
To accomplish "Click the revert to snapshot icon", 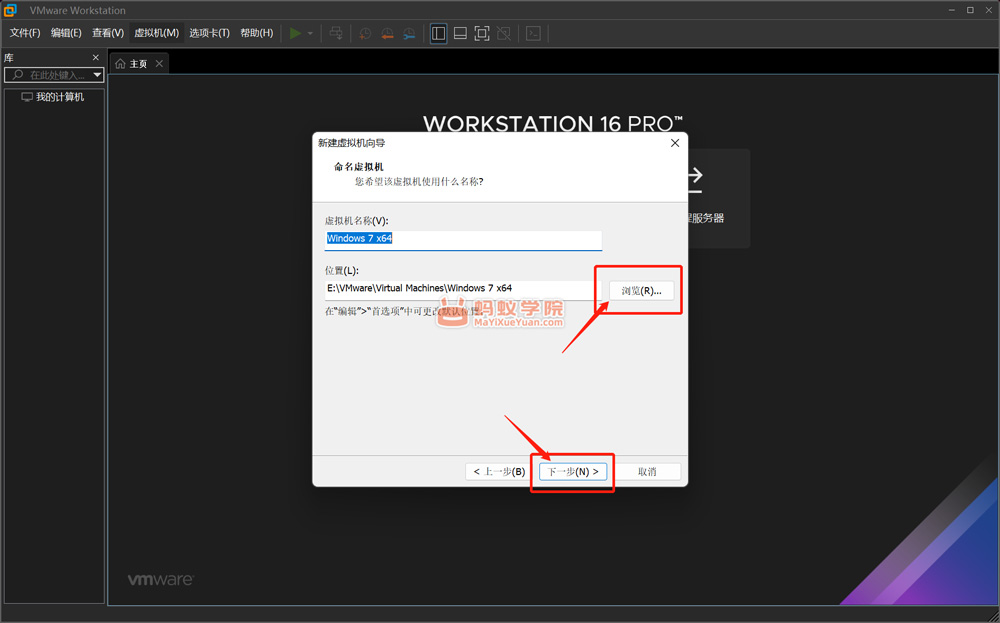I will (x=387, y=33).
